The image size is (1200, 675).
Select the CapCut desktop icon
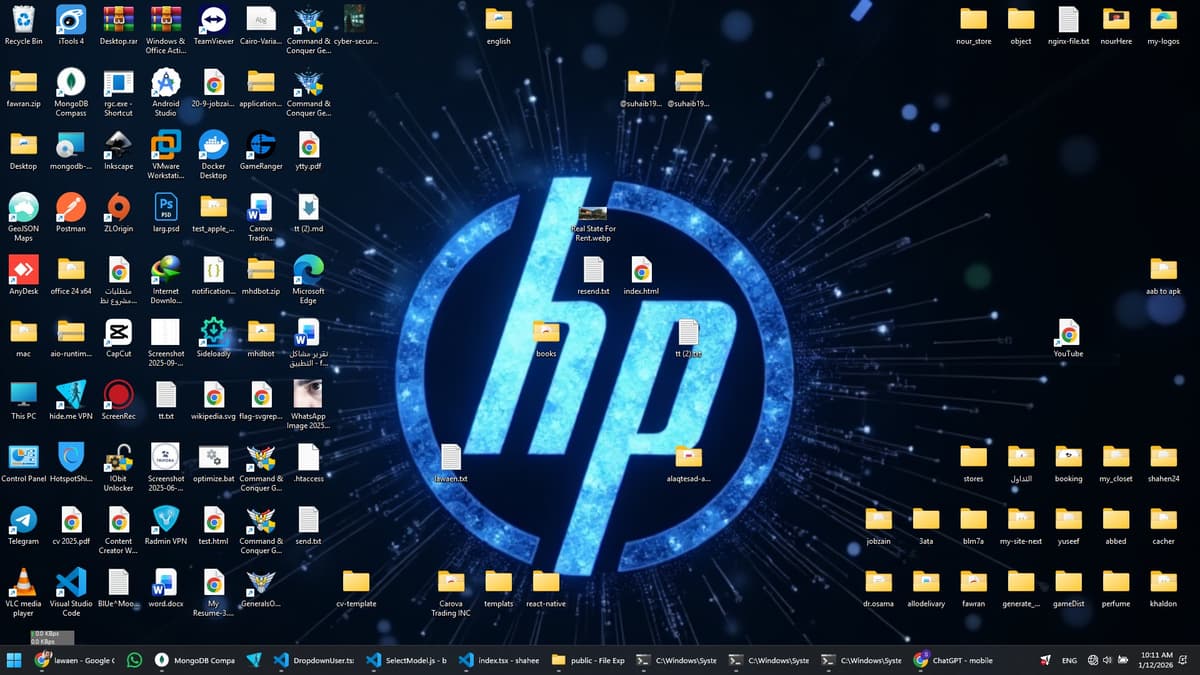coord(118,333)
